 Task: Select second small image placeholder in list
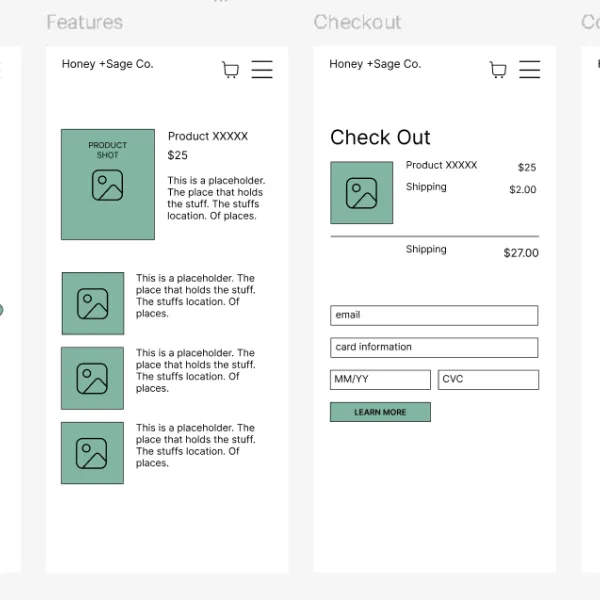coord(92,378)
